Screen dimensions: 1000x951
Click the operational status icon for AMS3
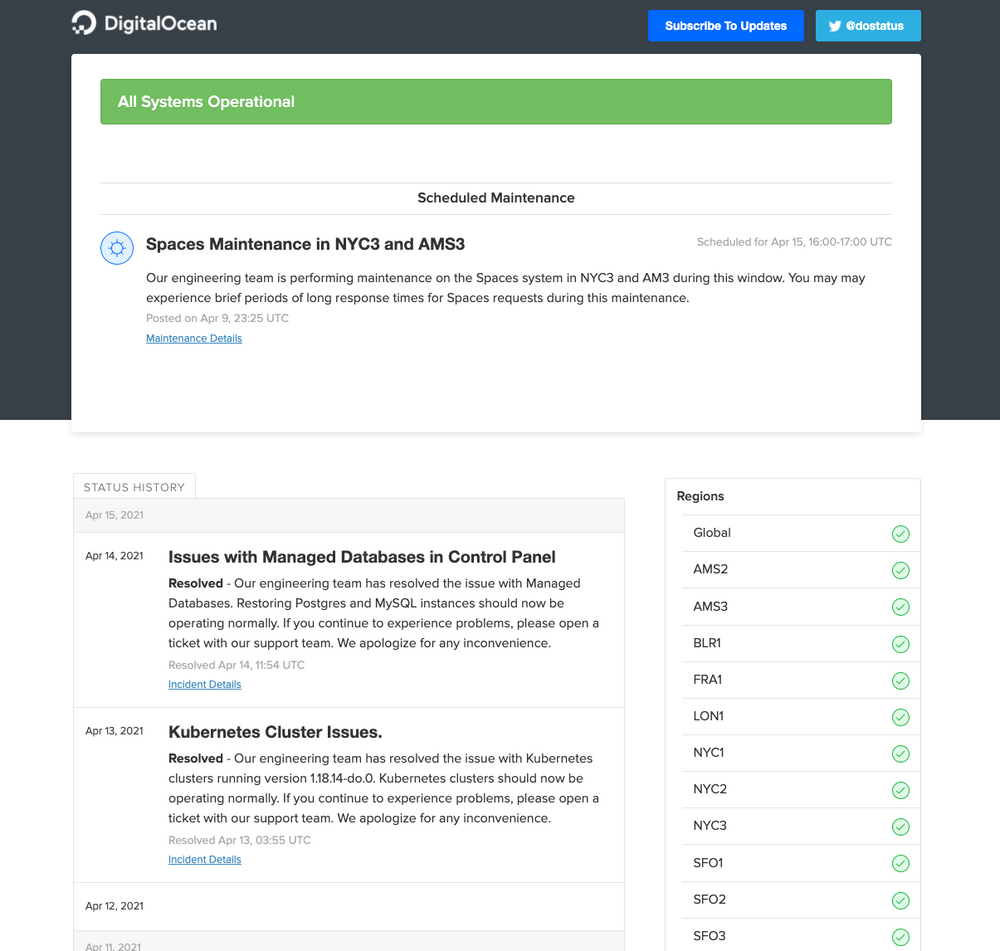click(x=900, y=606)
